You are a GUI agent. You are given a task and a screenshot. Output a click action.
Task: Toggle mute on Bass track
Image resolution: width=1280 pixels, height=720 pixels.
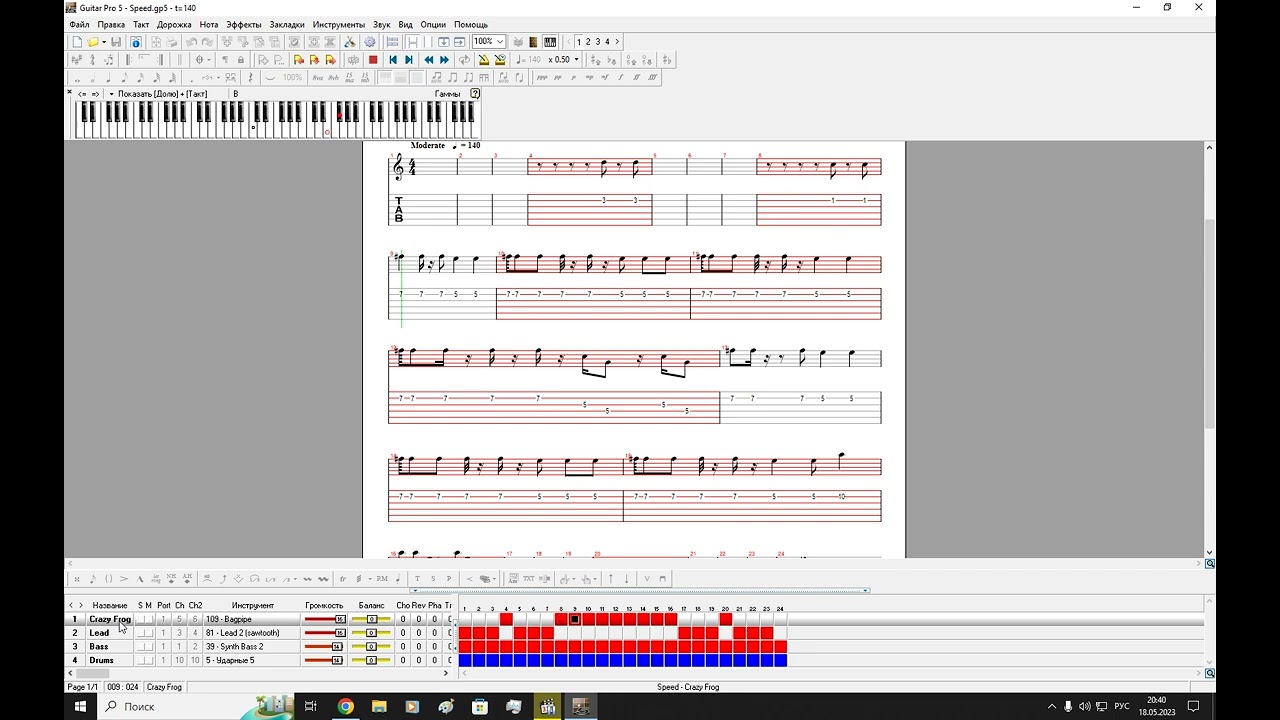pos(150,647)
